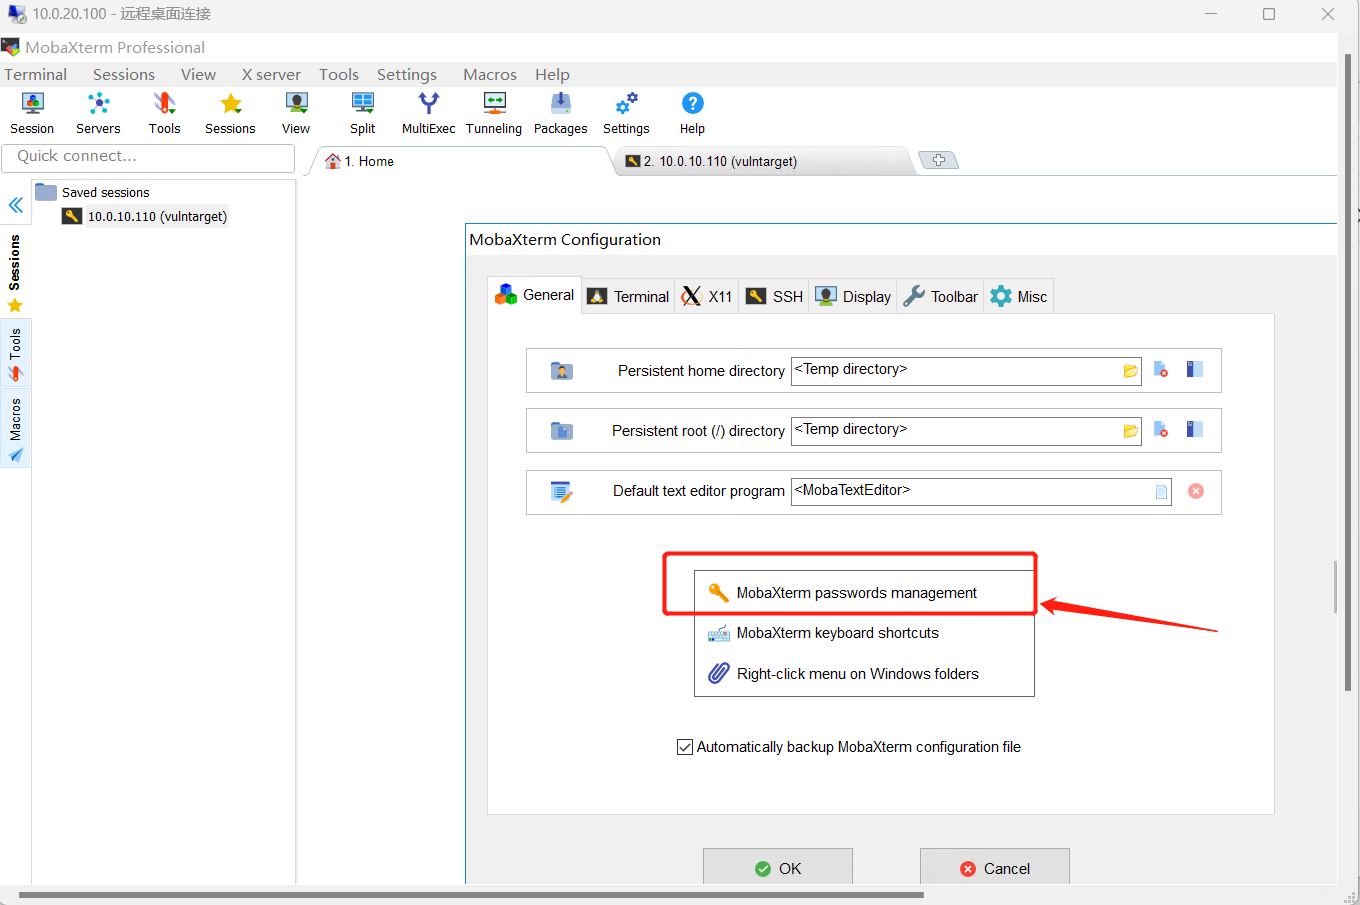This screenshot has width=1360, height=905.
Task: Collapse the left sidebar with double chevron
Action: click(16, 205)
